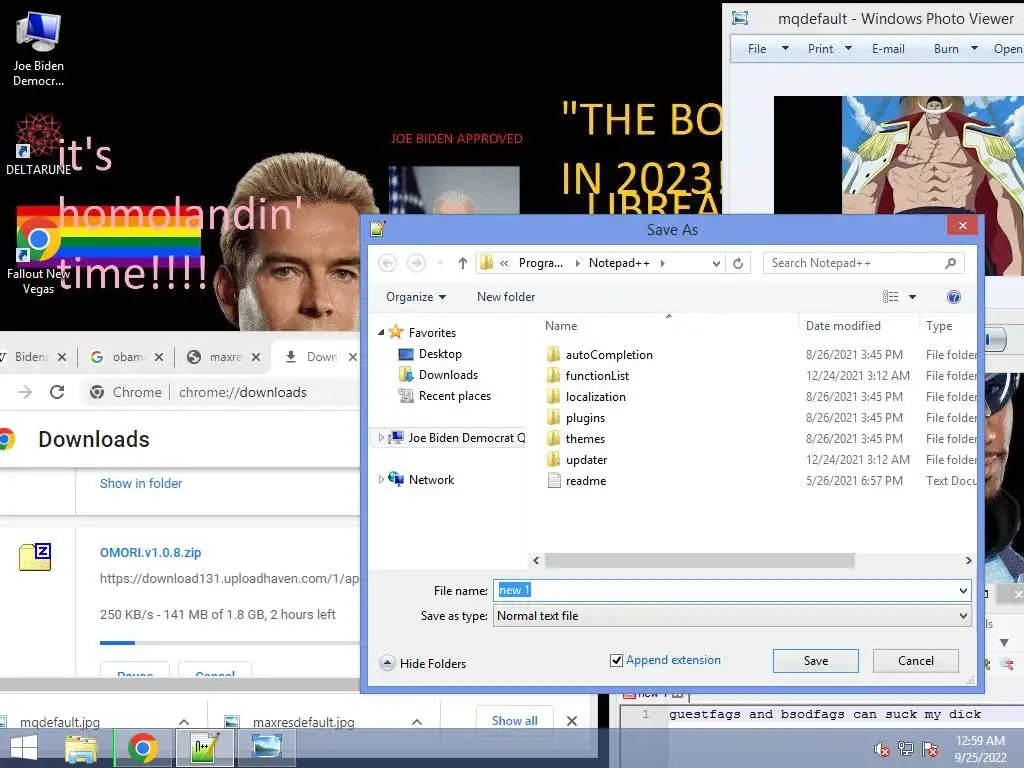Open Action Center flag tray icon
The width and height of the screenshot is (1024, 768).
pos(930,749)
